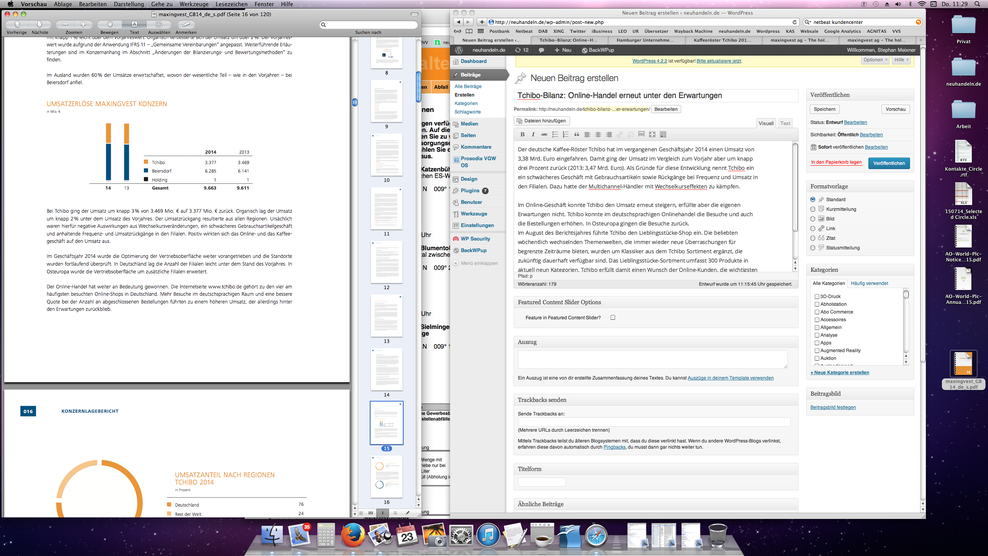Switch to the Text editor tab
Screen dimensions: 988x556
click(x=784, y=124)
